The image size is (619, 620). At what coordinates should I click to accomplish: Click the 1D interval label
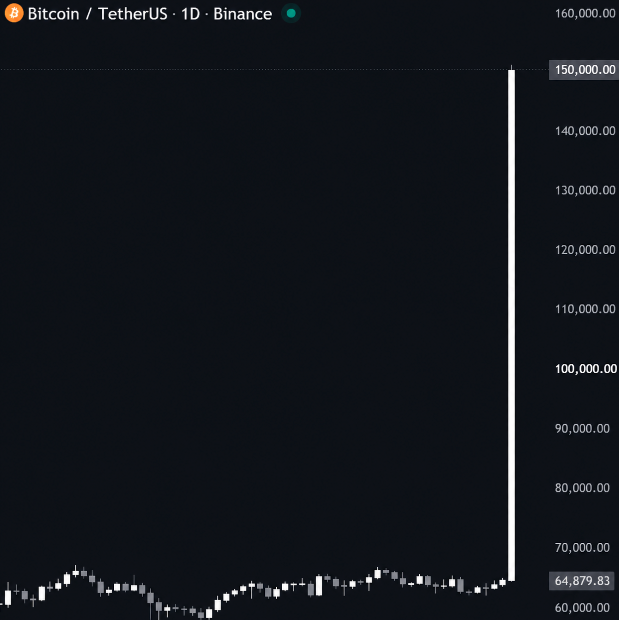190,14
